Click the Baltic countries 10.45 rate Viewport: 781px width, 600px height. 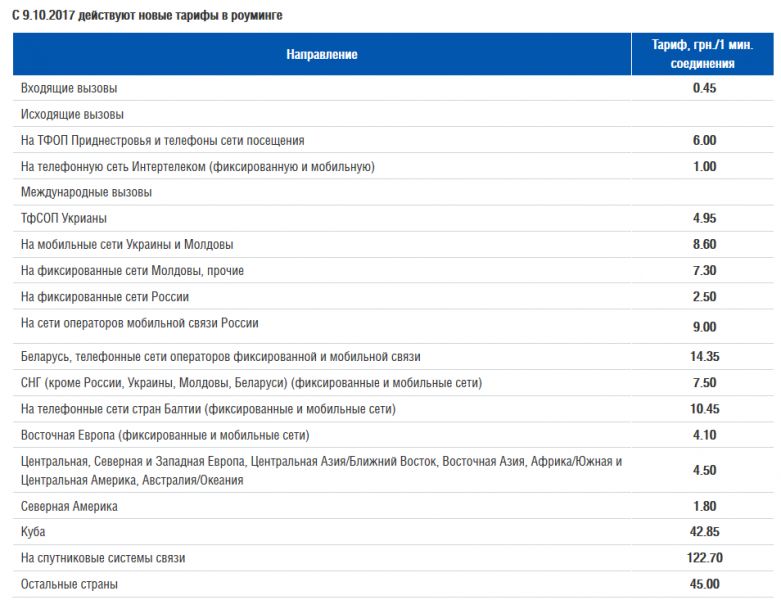(x=704, y=409)
